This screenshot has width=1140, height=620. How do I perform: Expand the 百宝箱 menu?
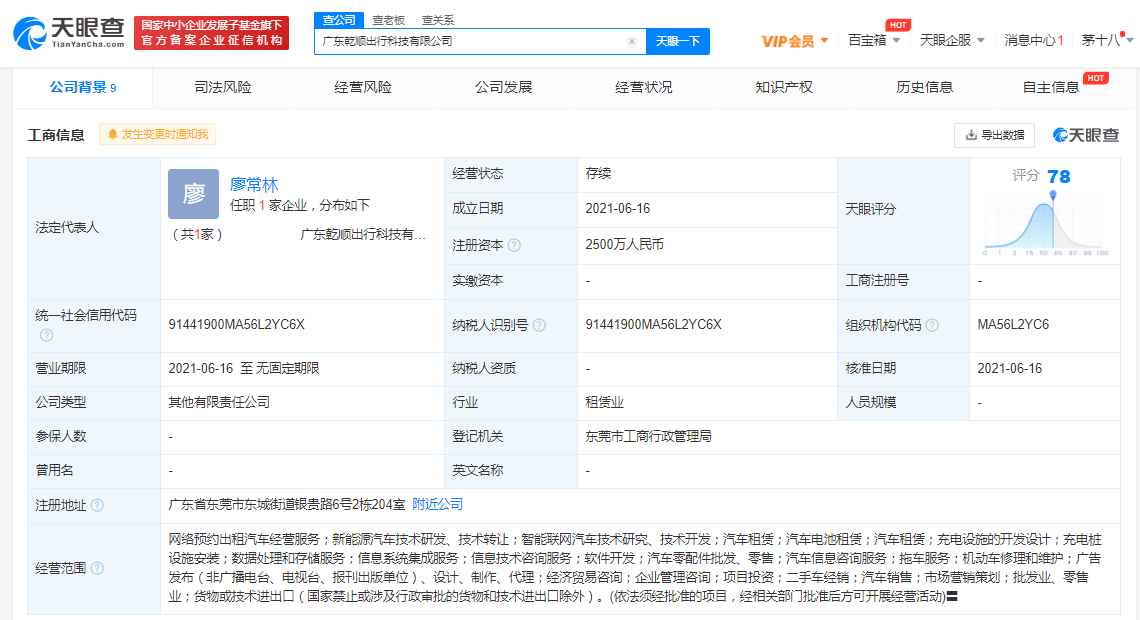click(875, 41)
